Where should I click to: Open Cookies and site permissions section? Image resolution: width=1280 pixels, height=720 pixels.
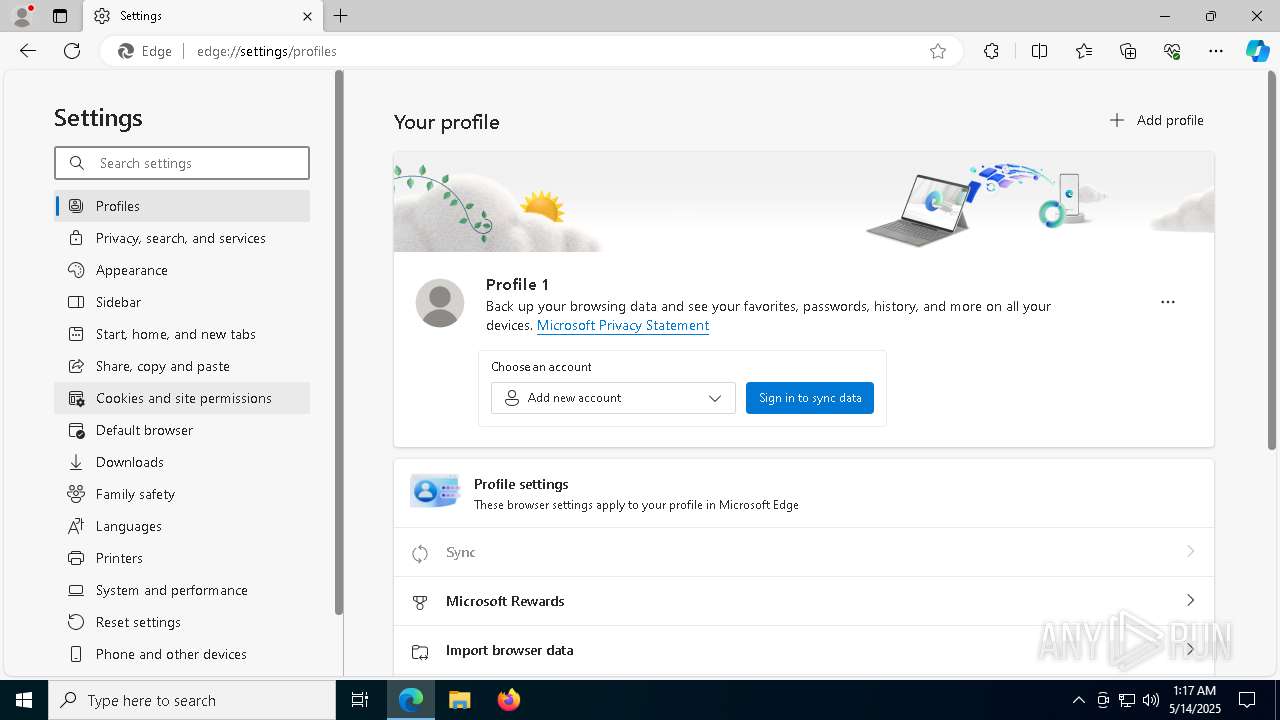click(182, 398)
